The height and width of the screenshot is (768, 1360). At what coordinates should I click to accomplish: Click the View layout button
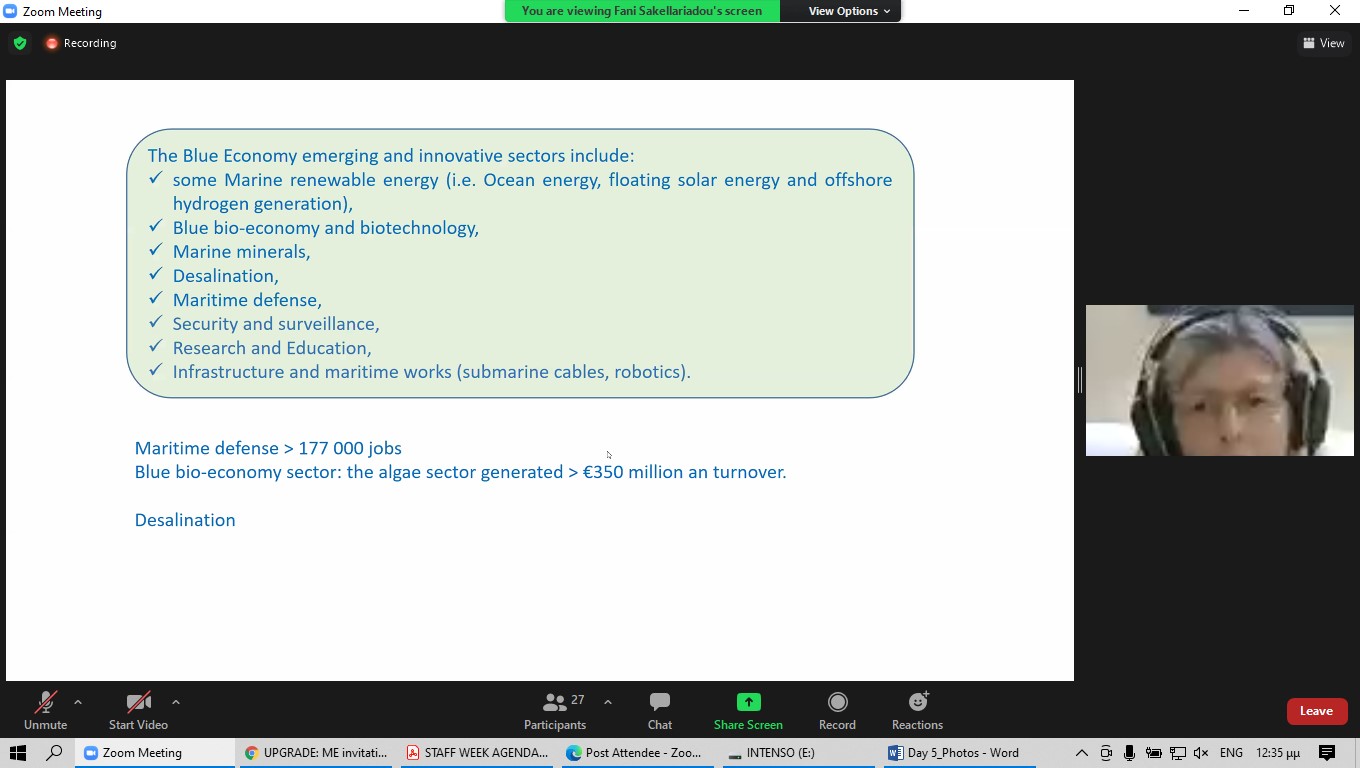coord(1323,43)
